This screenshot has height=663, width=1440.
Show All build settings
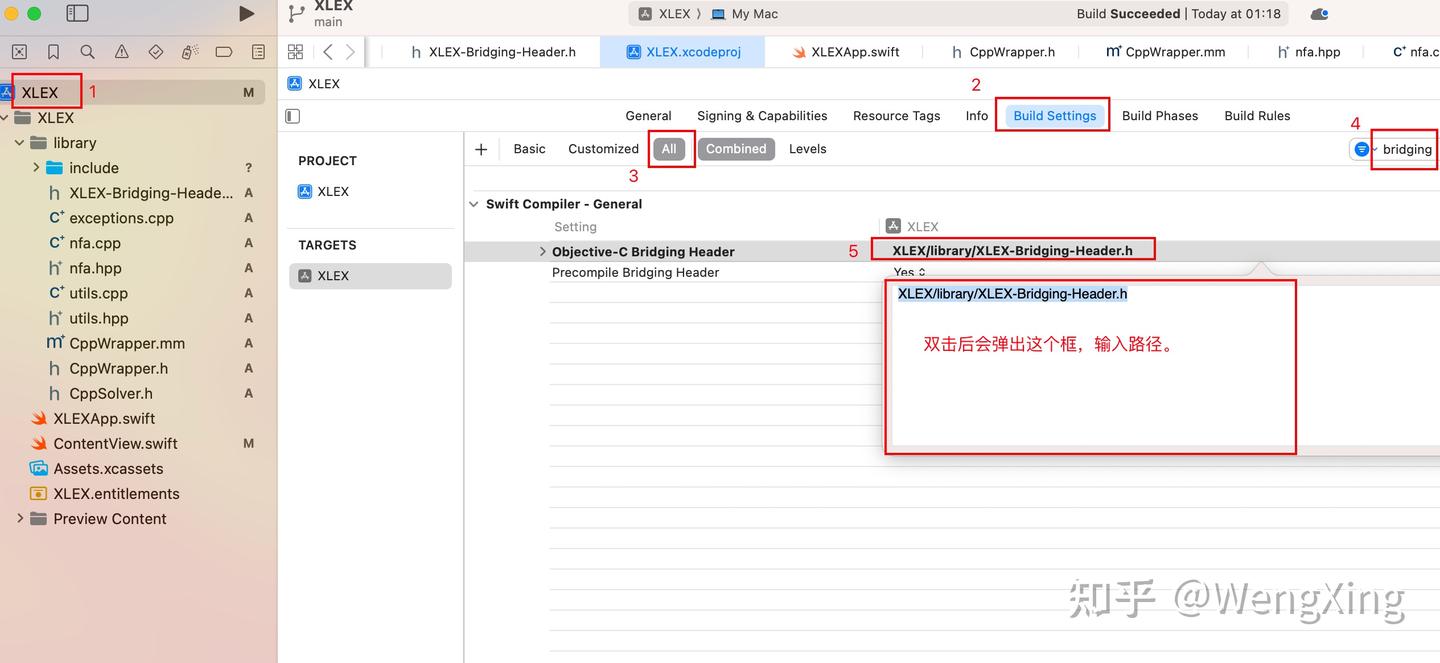669,149
